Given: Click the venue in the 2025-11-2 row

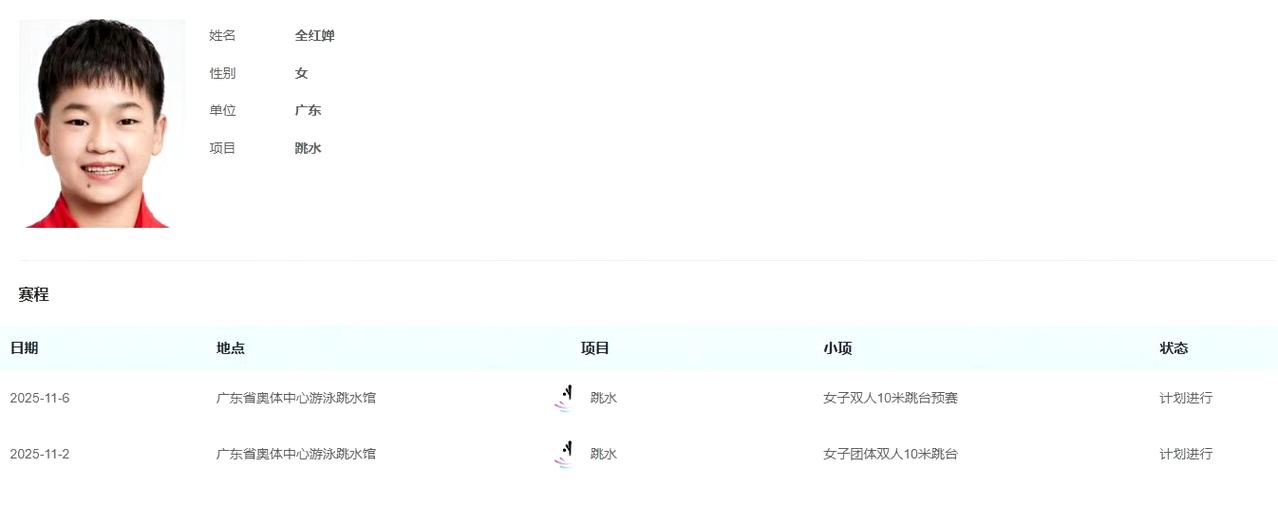Looking at the screenshot, I should (x=296, y=454).
